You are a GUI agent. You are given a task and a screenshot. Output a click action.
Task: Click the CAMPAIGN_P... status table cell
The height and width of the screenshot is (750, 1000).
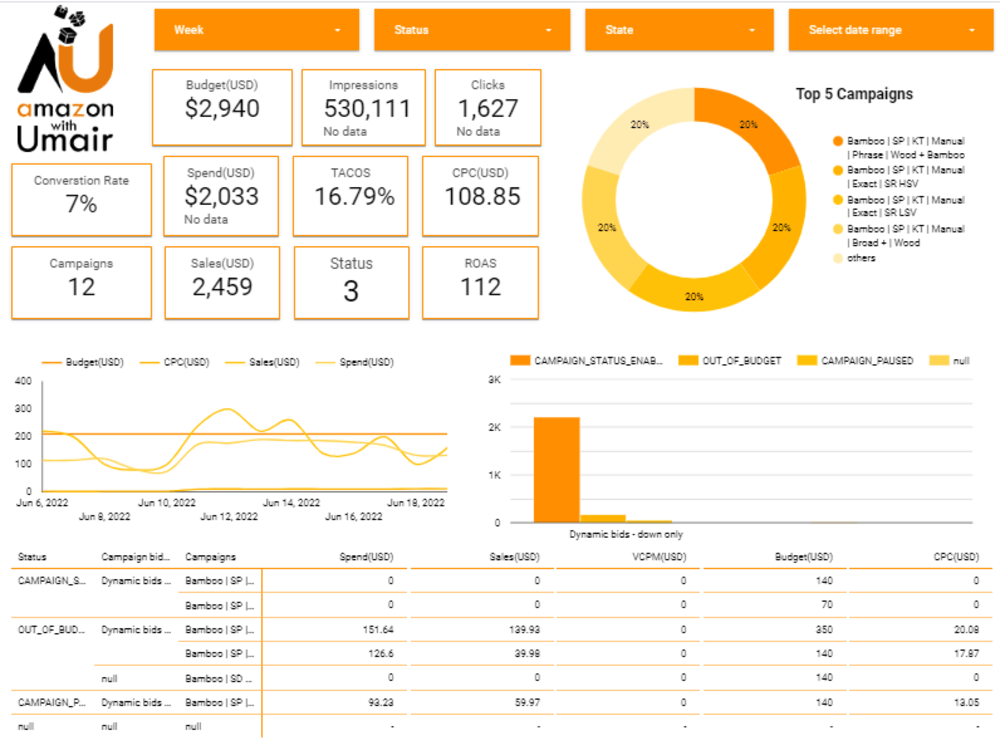click(51, 703)
